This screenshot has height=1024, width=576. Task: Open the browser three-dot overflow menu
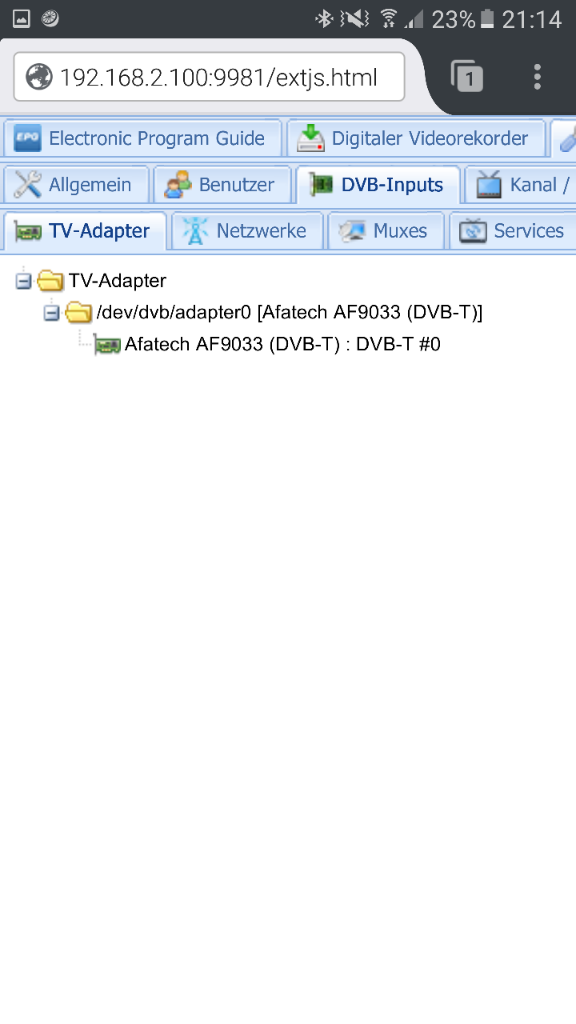click(537, 76)
